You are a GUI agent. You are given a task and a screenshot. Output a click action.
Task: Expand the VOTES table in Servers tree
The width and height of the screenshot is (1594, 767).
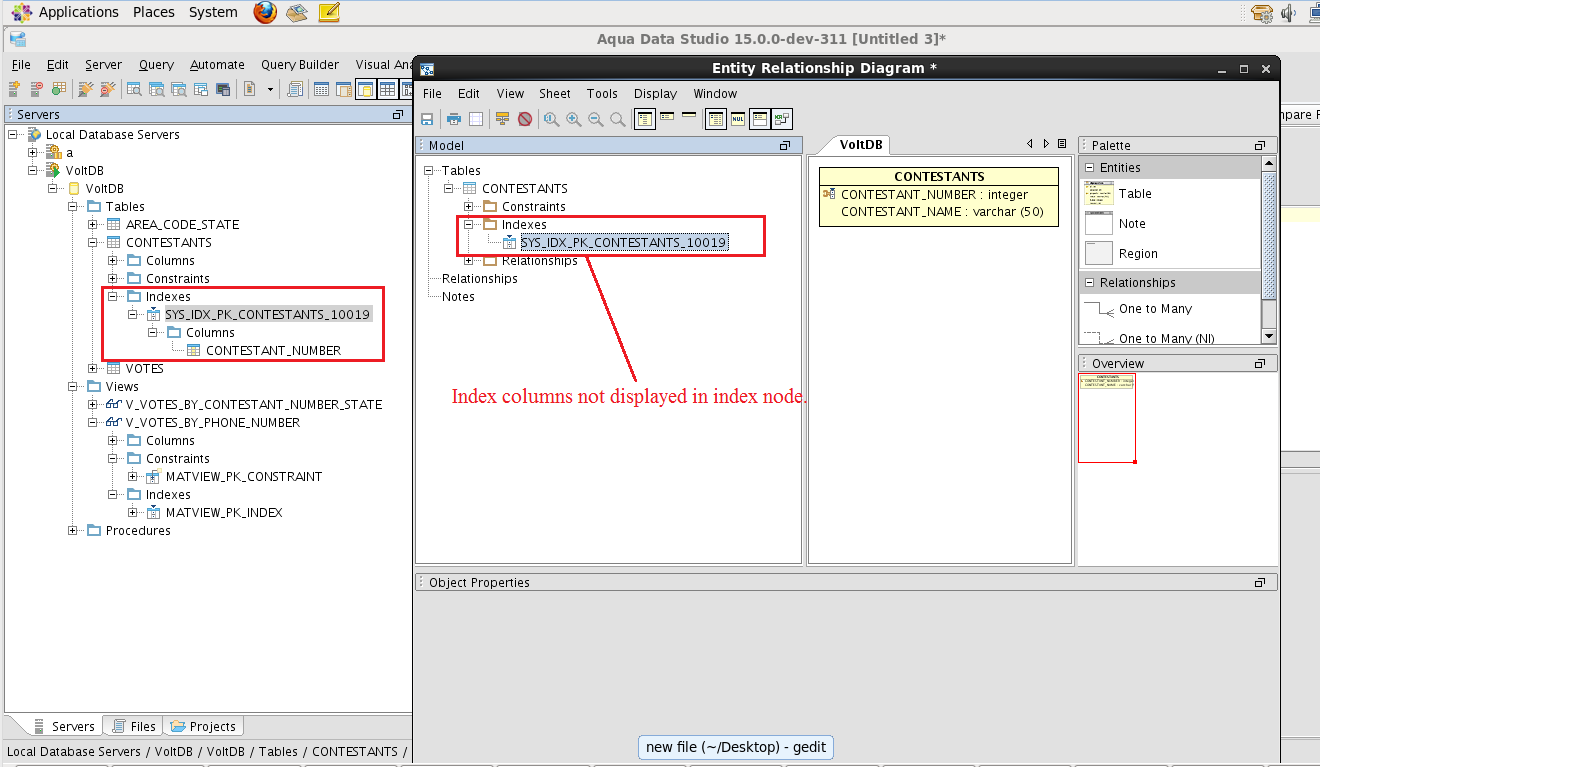tap(92, 369)
